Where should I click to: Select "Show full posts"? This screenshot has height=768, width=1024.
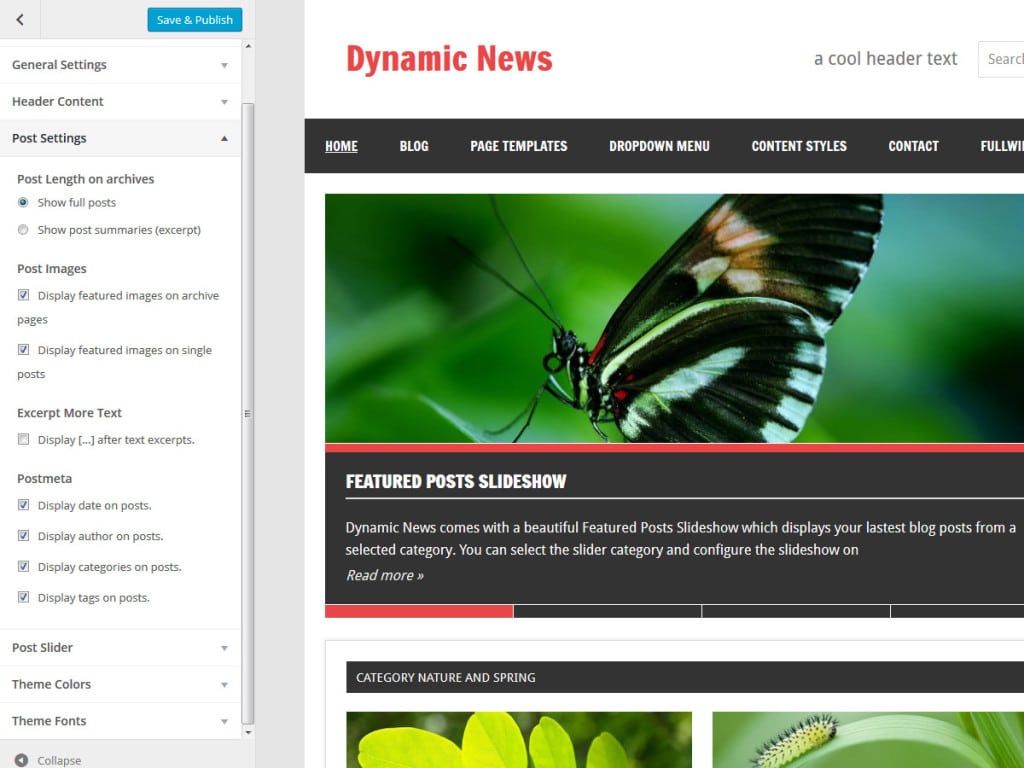point(23,202)
